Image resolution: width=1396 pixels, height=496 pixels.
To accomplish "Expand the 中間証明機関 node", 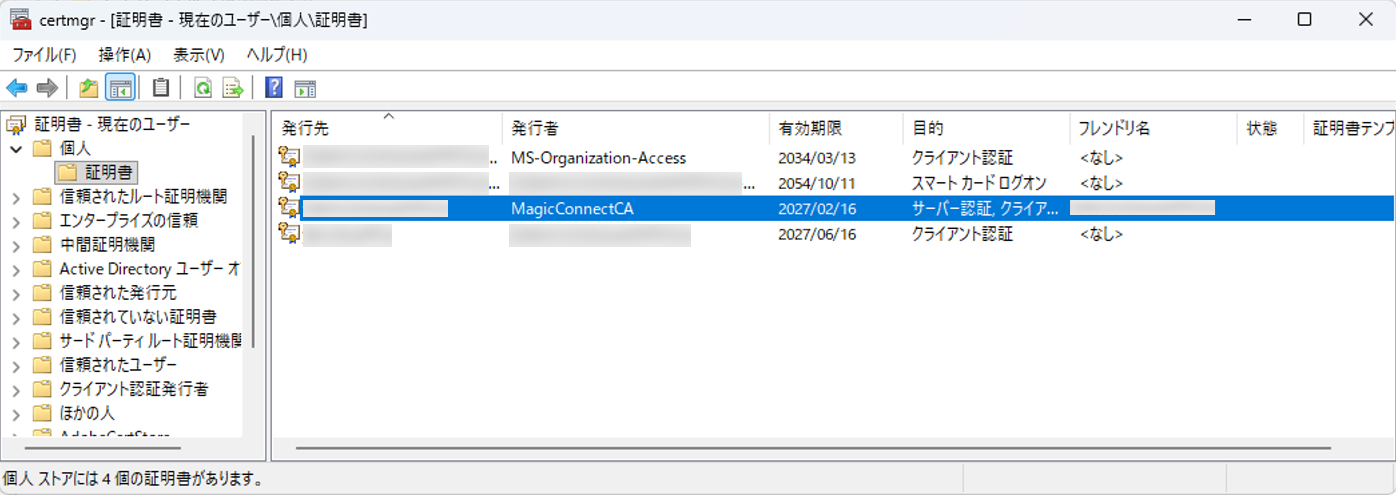I will click(15, 245).
